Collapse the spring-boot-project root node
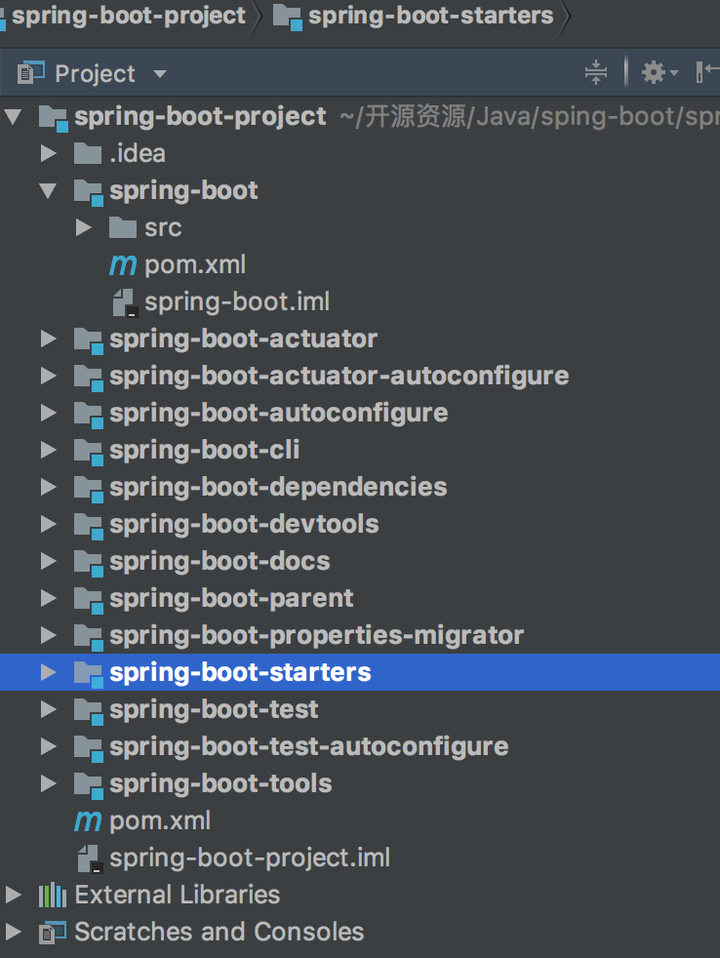 click(x=13, y=117)
